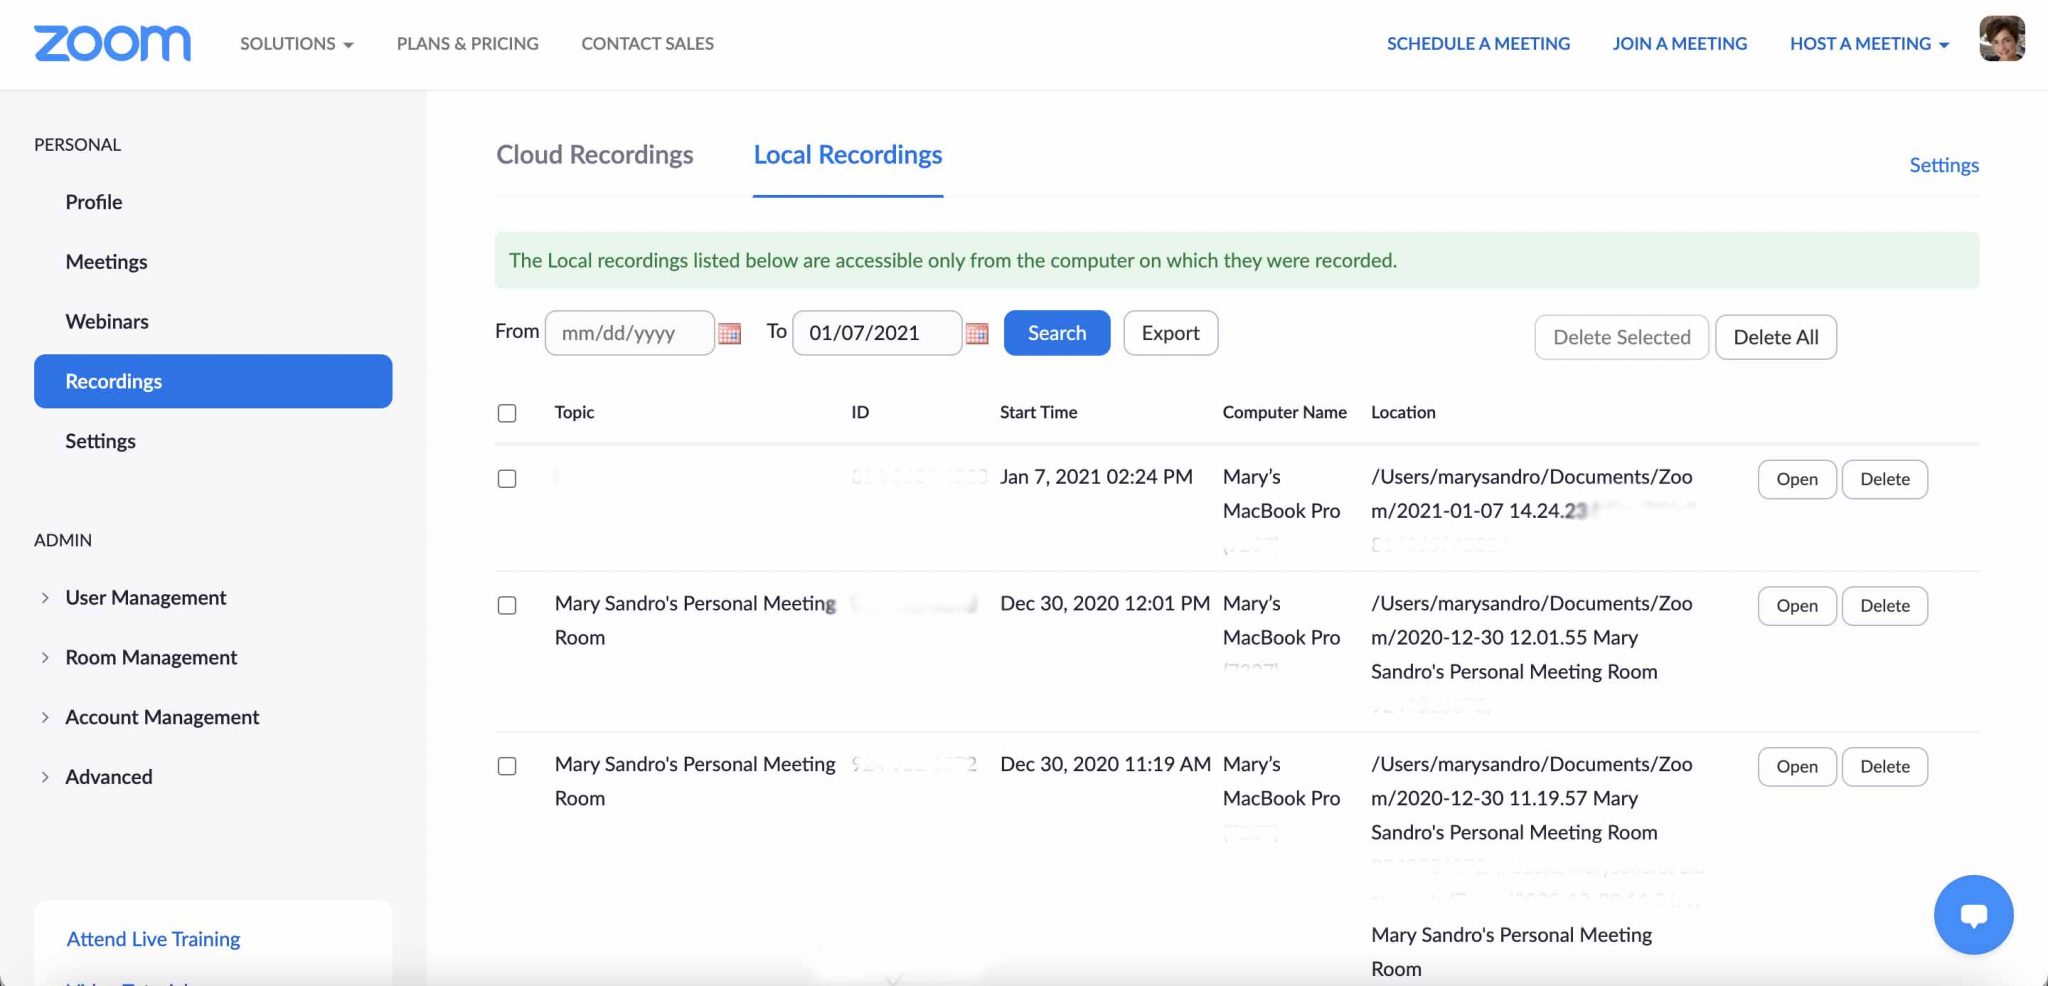Expand User Management in sidebar

click(x=145, y=598)
